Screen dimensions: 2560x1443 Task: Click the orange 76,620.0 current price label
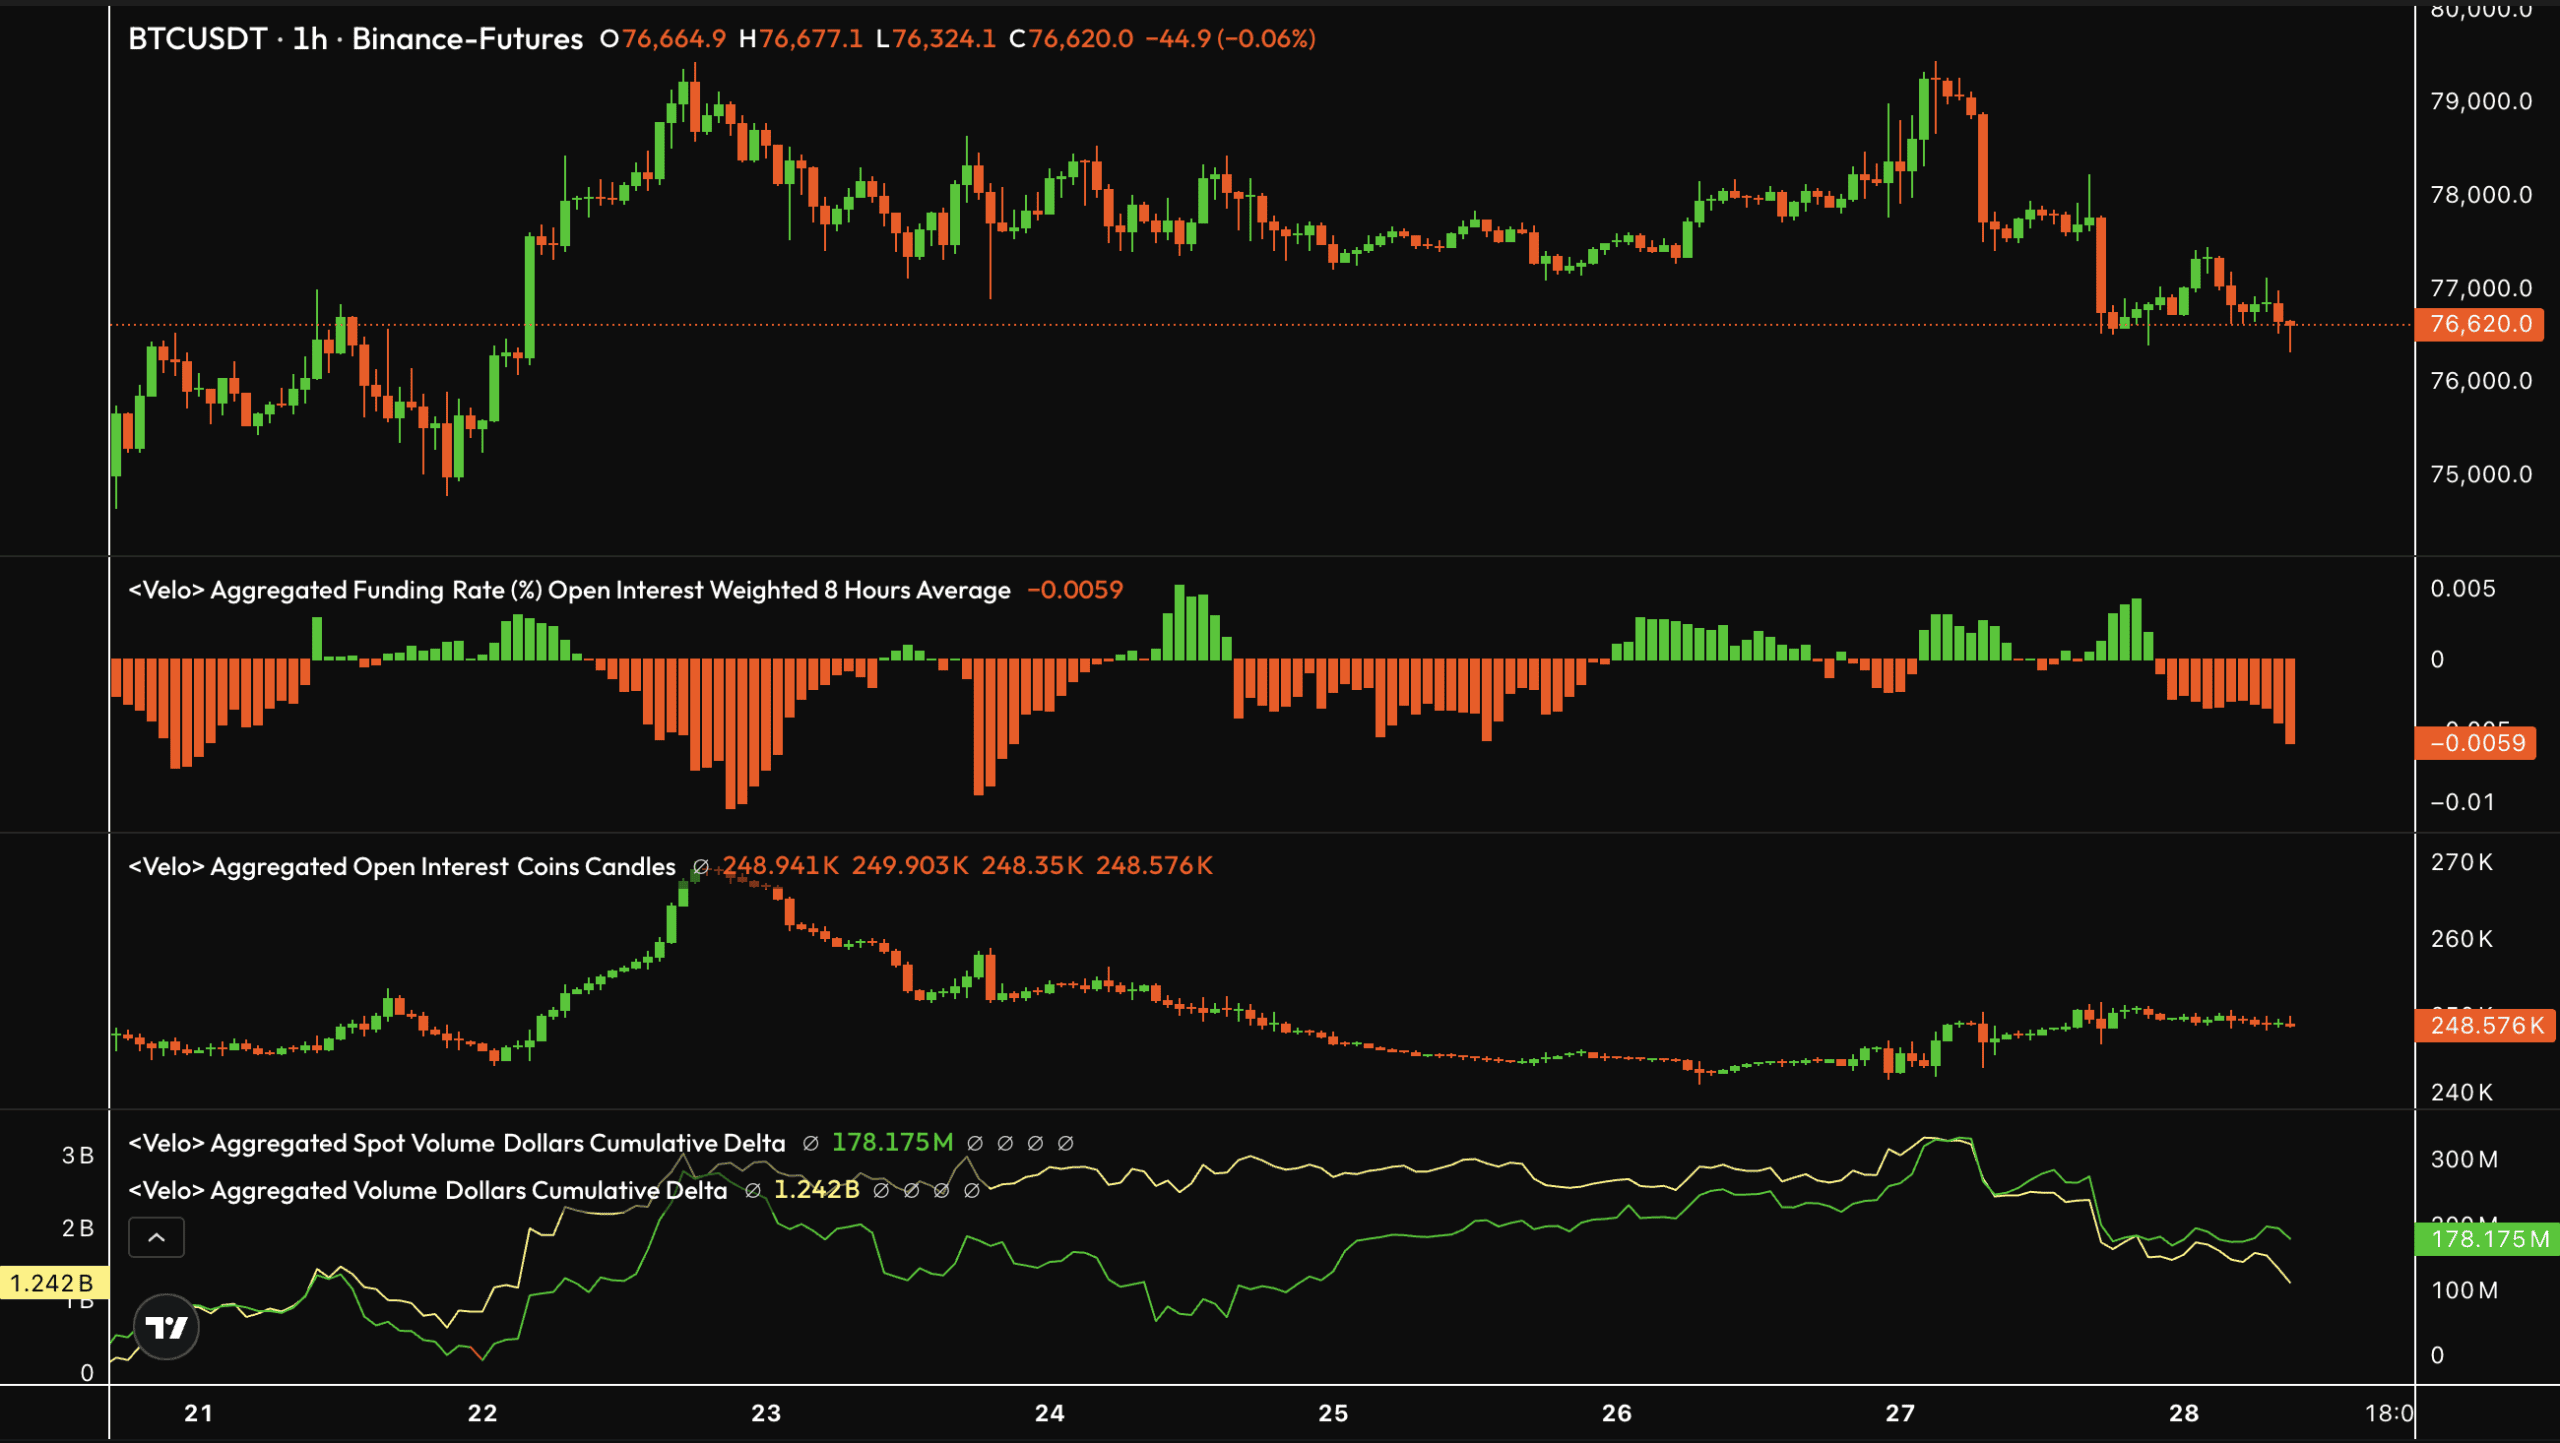[x=2479, y=324]
